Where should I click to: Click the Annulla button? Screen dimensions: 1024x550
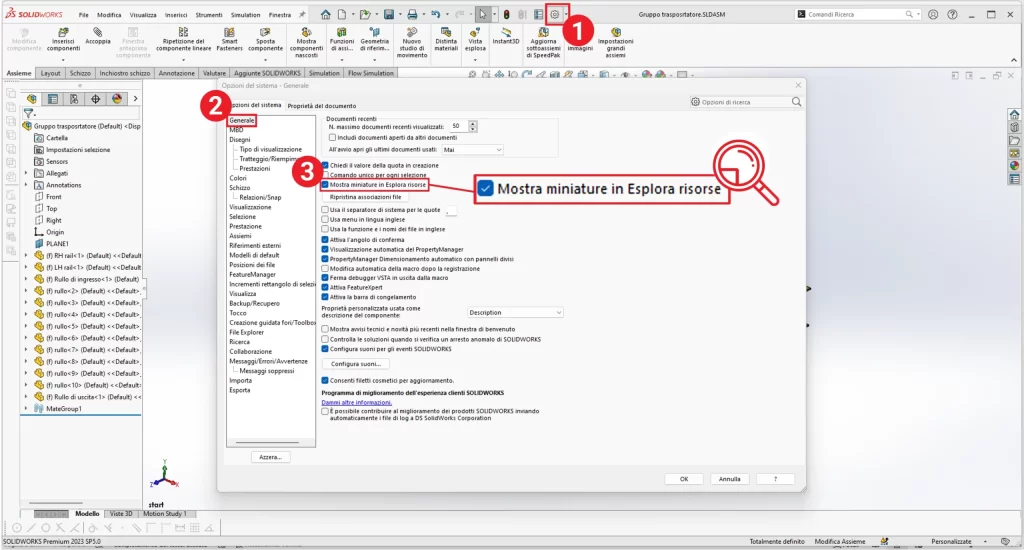coord(730,479)
